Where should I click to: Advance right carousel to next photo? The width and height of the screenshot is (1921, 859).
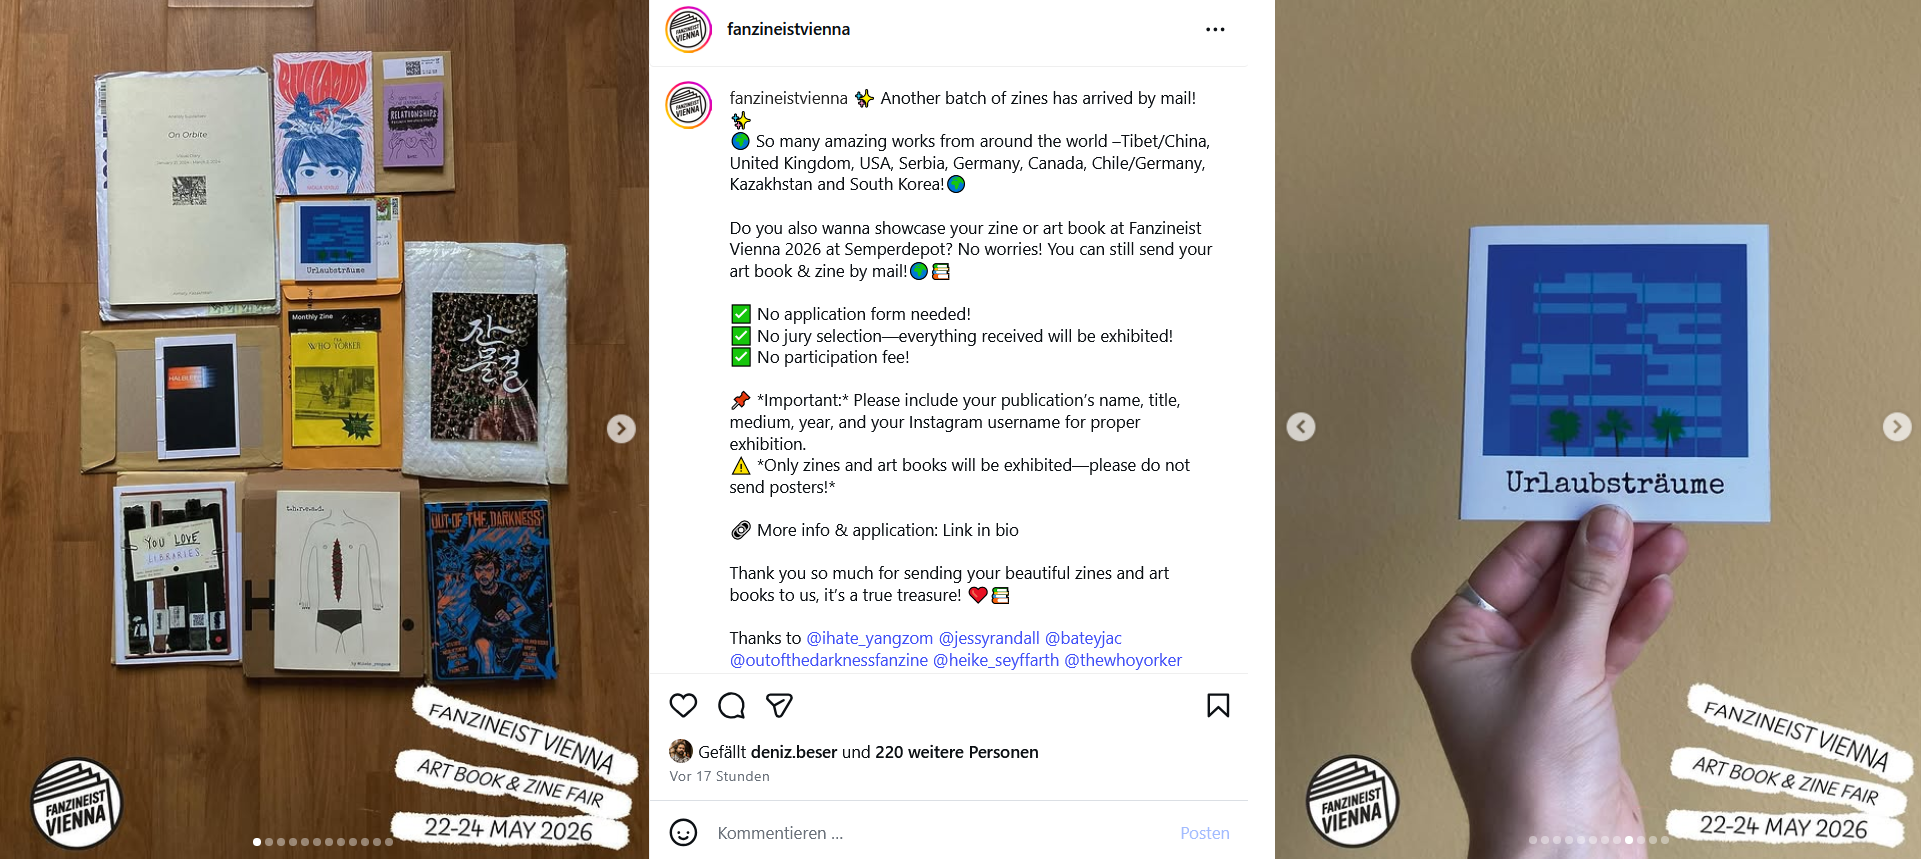1897,427
